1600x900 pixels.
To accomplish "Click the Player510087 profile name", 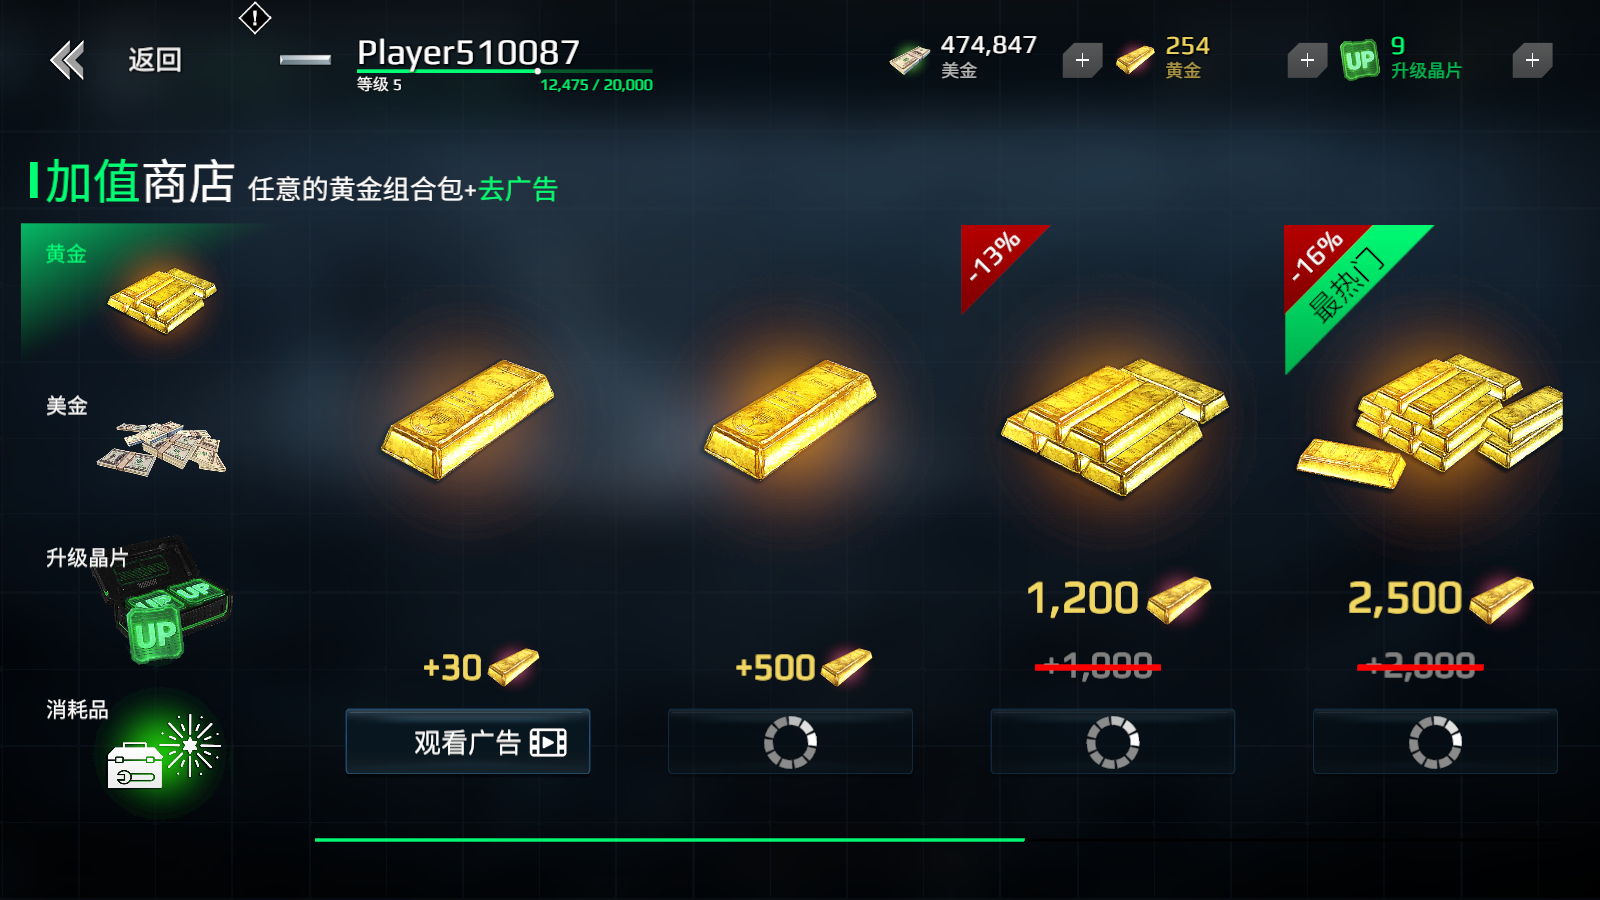I will [x=468, y=52].
